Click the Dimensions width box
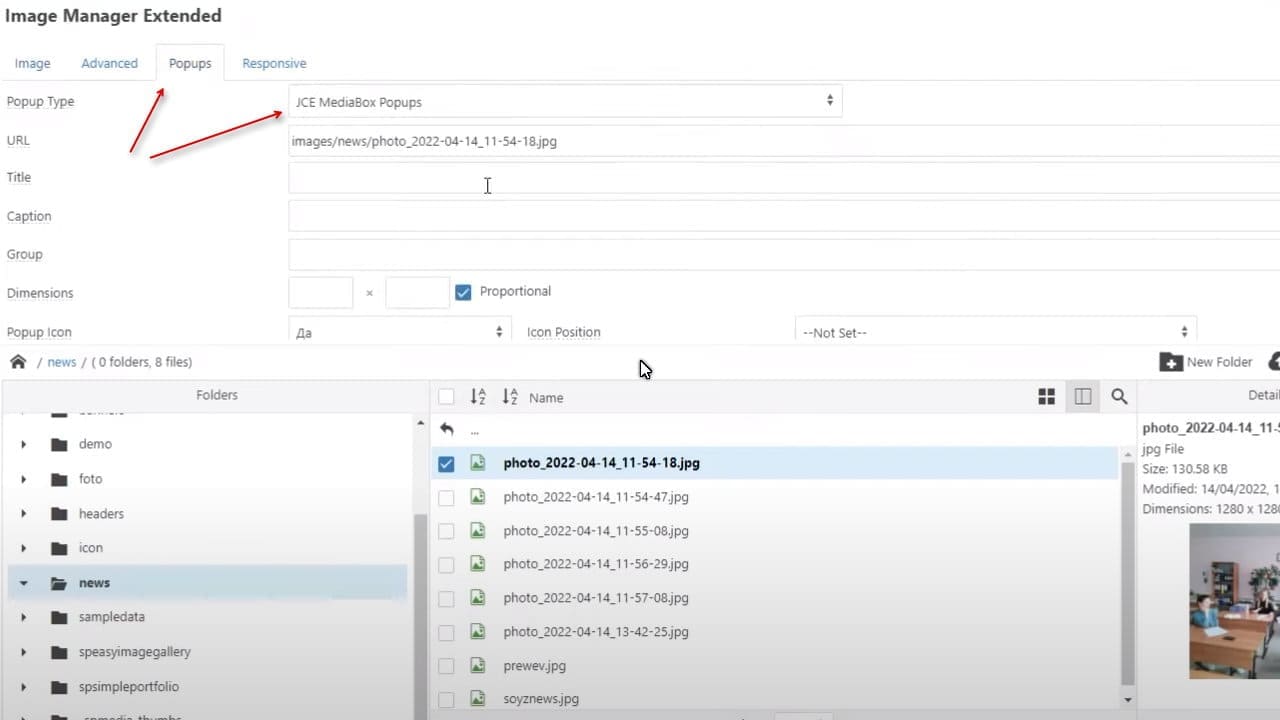This screenshot has width=1280, height=720. (x=321, y=293)
